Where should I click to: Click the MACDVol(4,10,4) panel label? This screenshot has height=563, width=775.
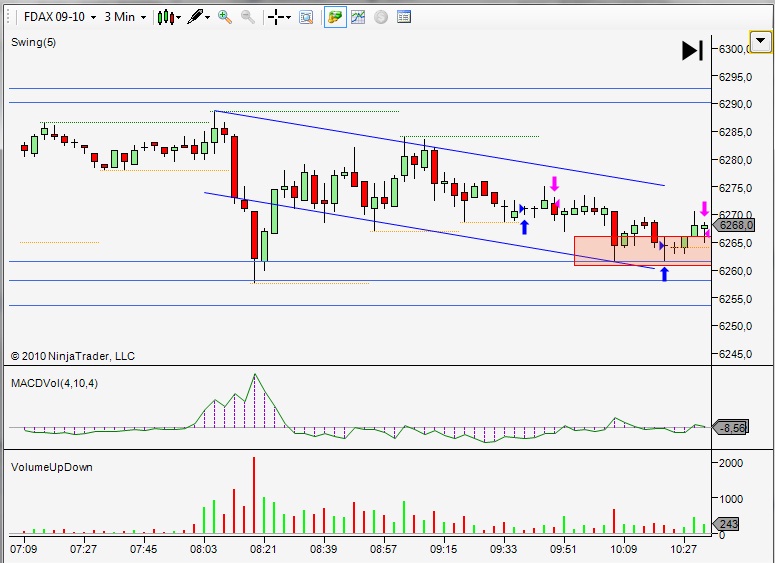pyautogui.click(x=54, y=383)
